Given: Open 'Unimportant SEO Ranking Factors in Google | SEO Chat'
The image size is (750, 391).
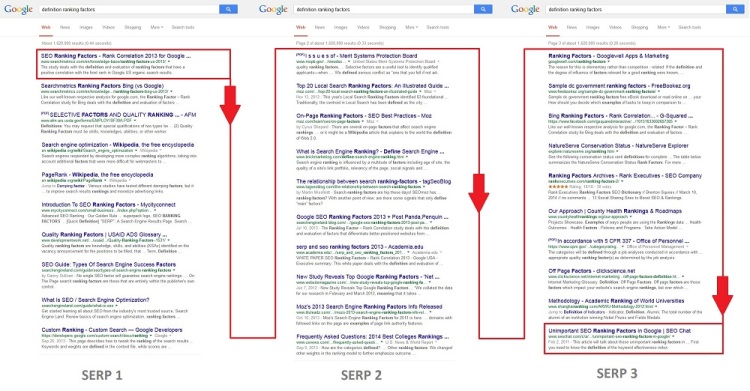Looking at the screenshot, I should [619, 331].
